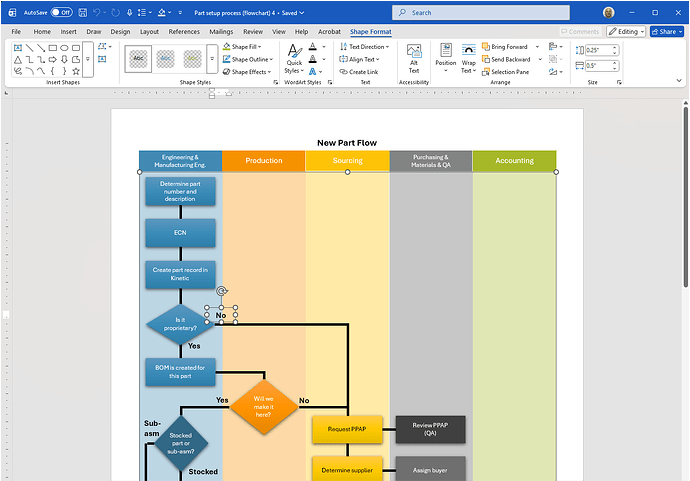690x481 pixels.
Task: Click the Dictate microphone icon
Action: (x=130, y=13)
